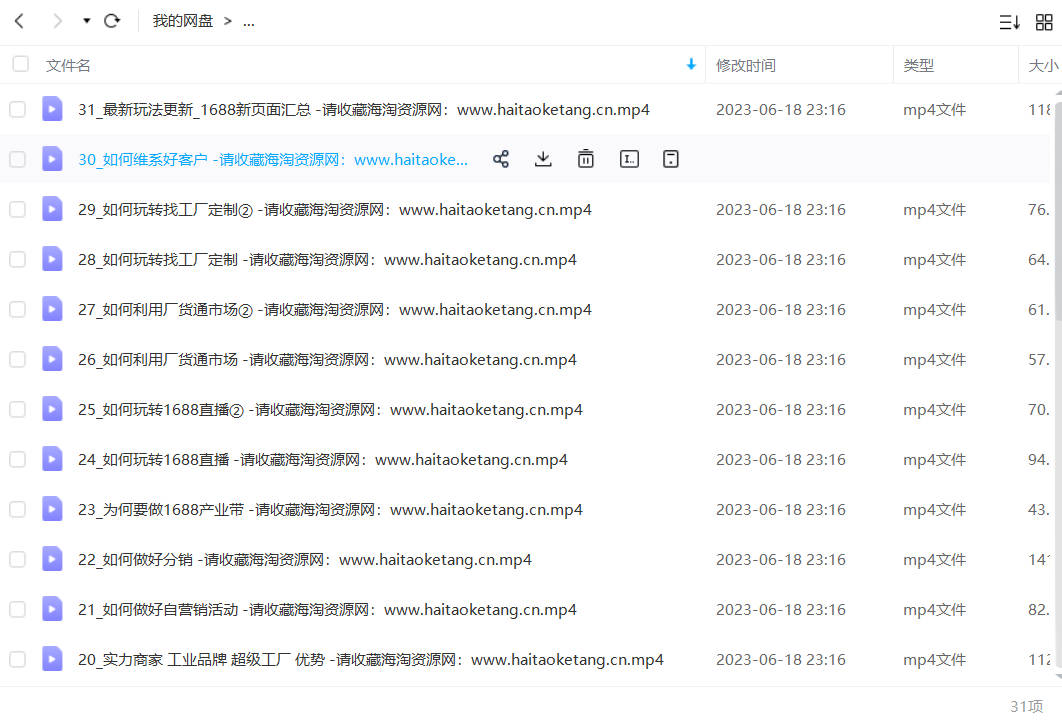Open file 20_实力商家 工业品牌 超级工厂 优势
The image size is (1062, 727).
[x=371, y=660]
